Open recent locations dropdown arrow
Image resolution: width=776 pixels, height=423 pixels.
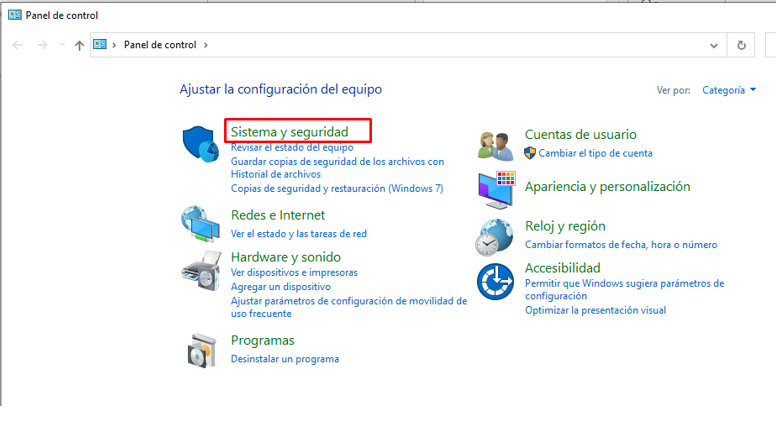[x=62, y=45]
